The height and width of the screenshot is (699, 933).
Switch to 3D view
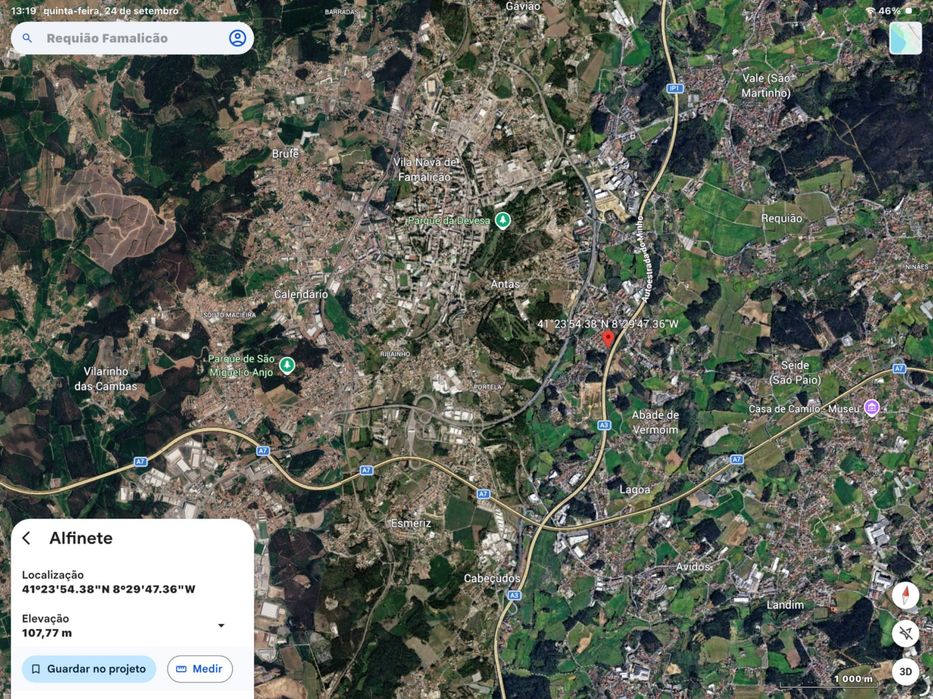click(905, 672)
